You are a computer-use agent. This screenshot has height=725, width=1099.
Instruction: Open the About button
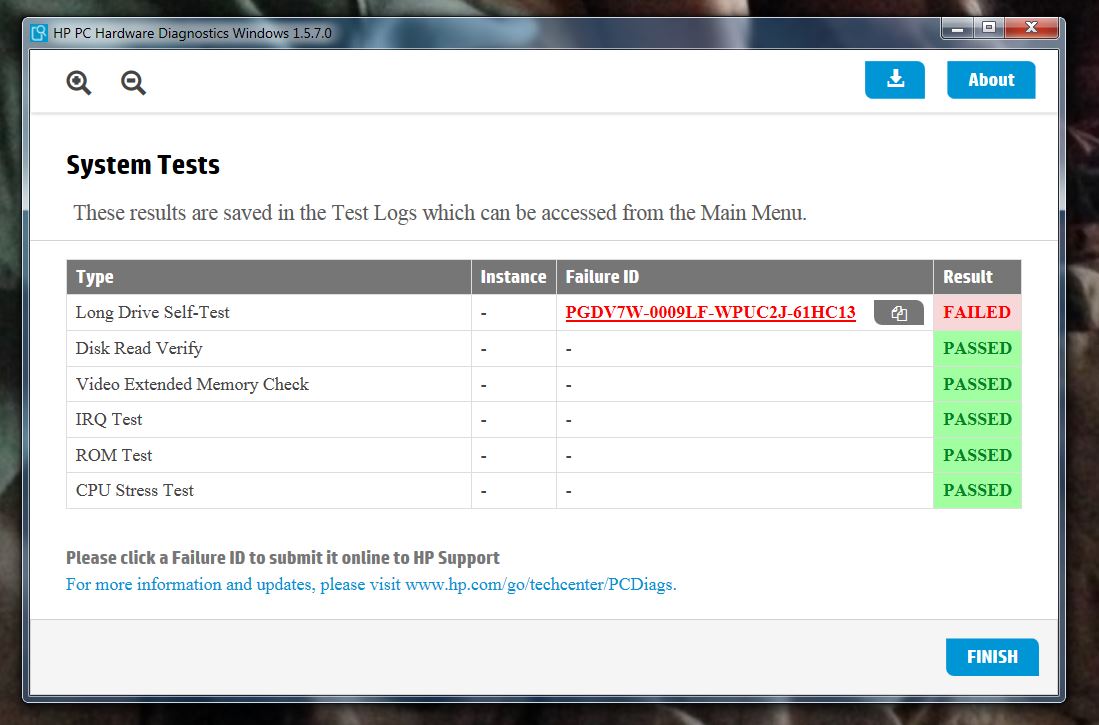(x=991, y=79)
